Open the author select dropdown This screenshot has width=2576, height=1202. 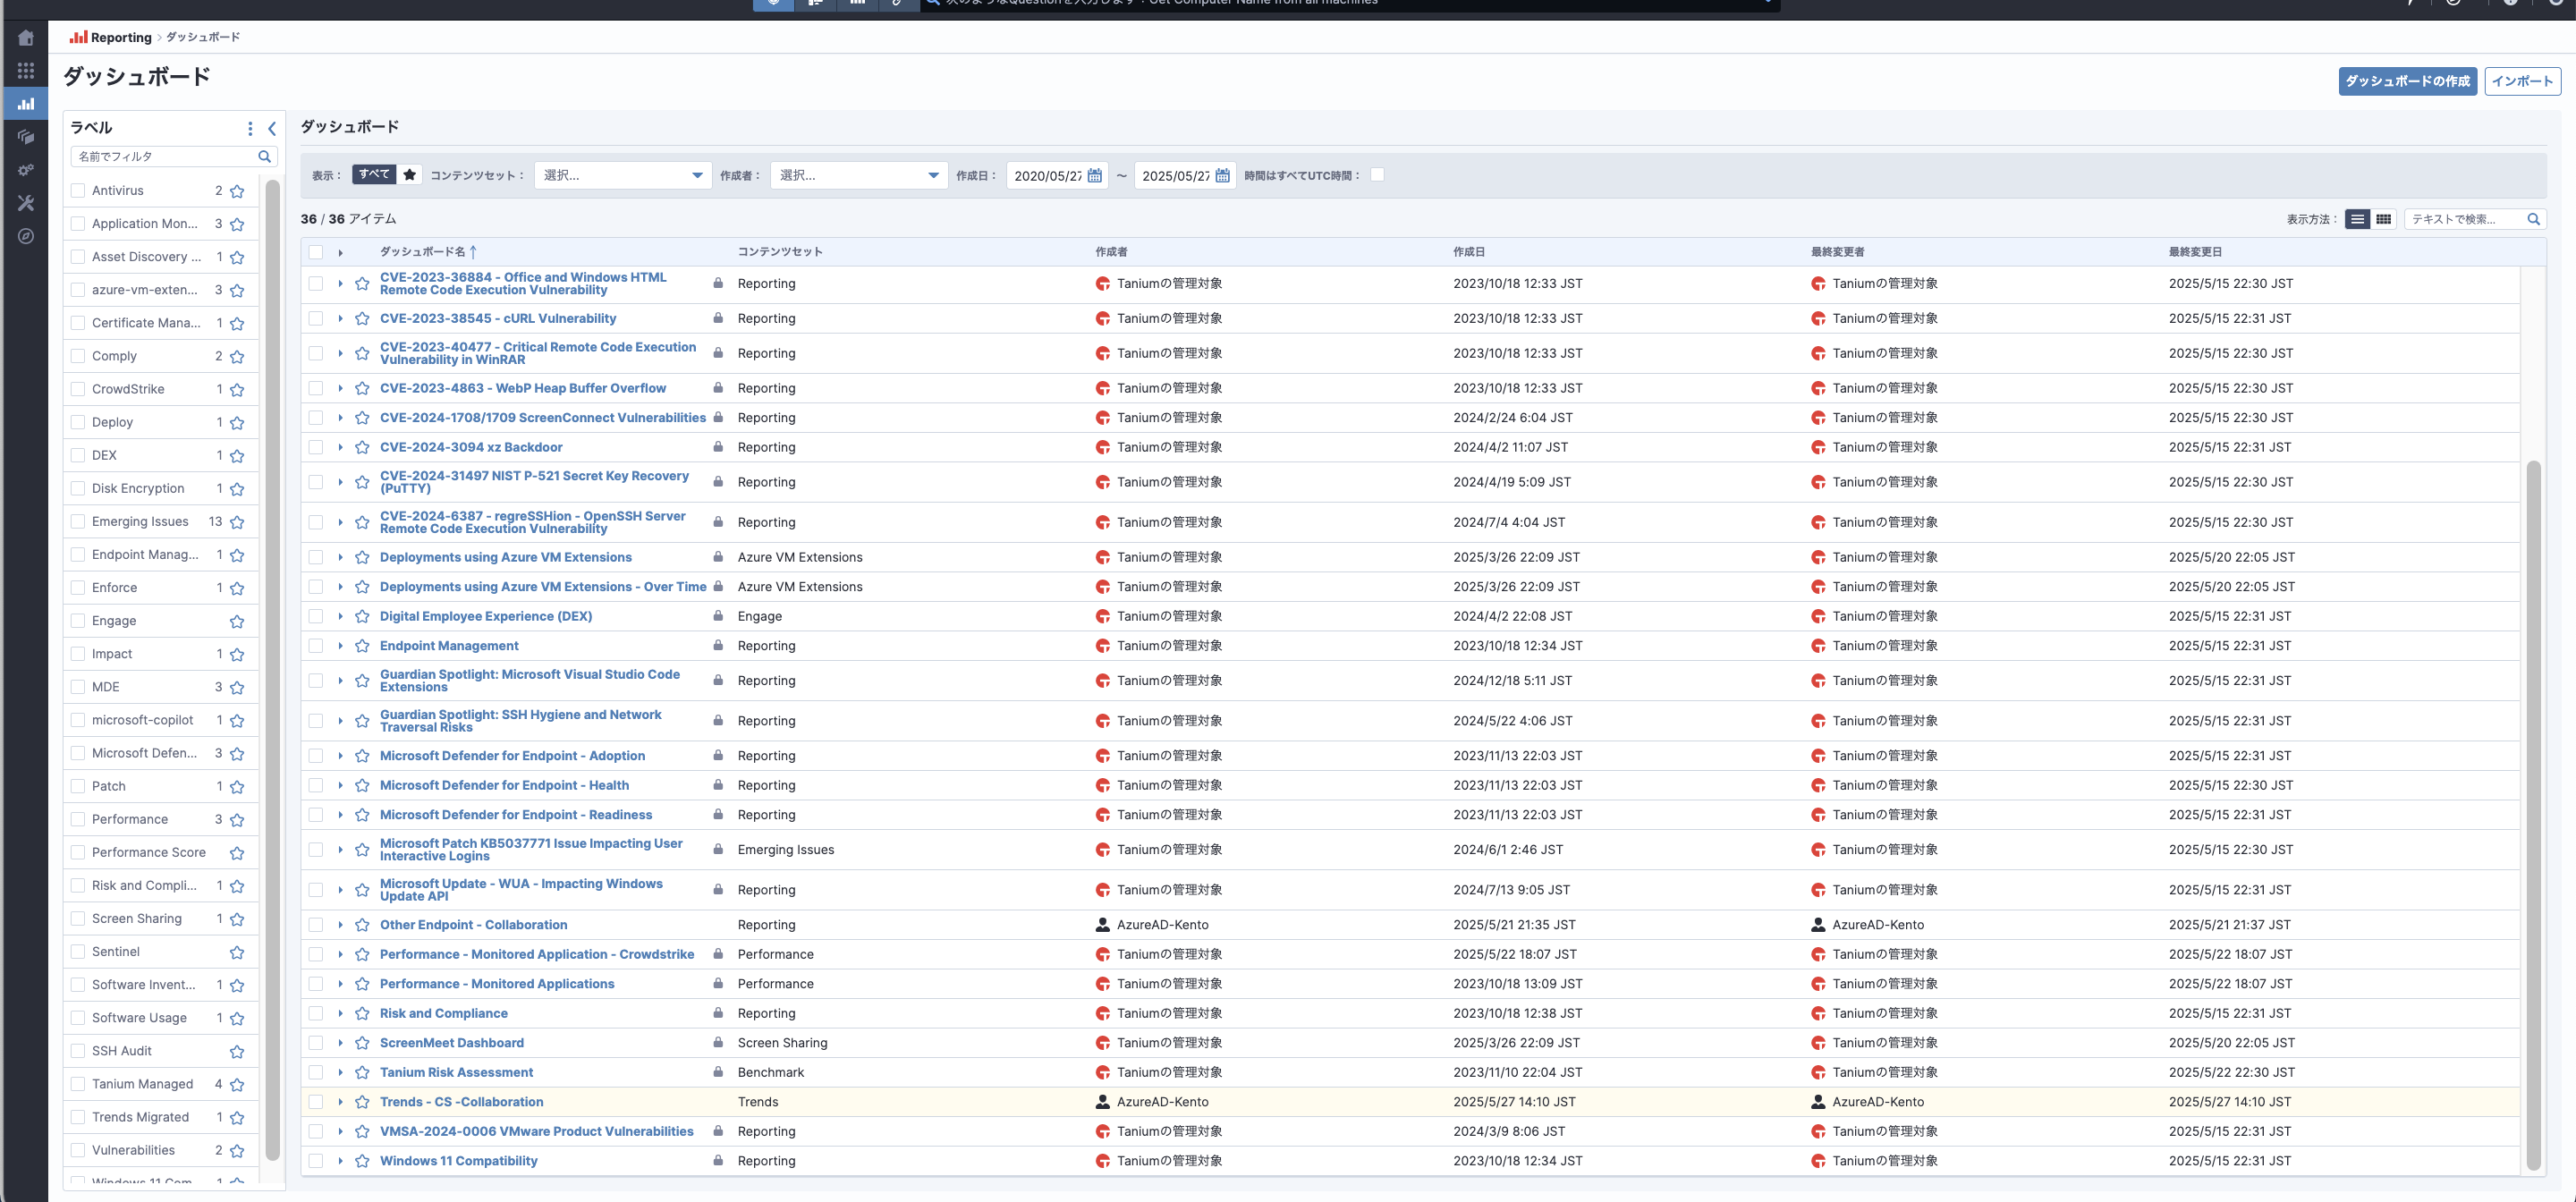point(858,175)
